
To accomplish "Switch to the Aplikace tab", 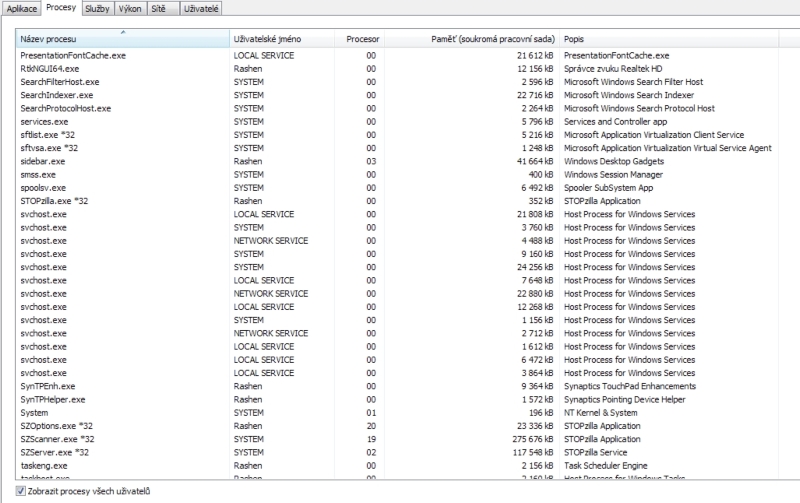I will click(x=22, y=8).
